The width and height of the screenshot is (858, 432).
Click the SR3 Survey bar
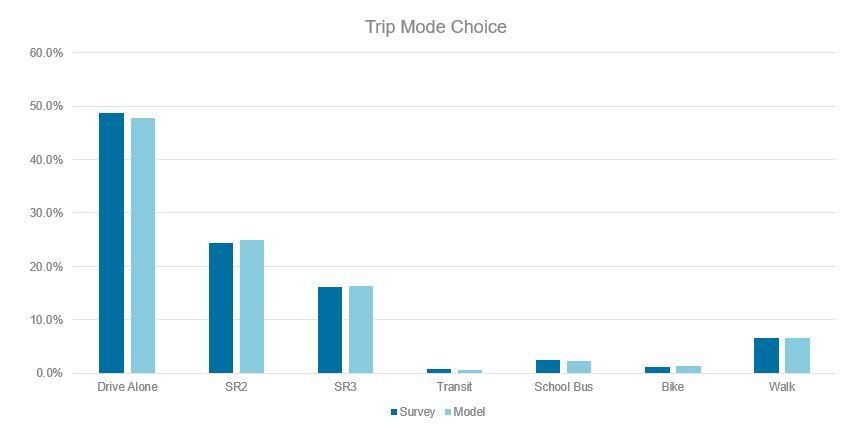click(330, 330)
